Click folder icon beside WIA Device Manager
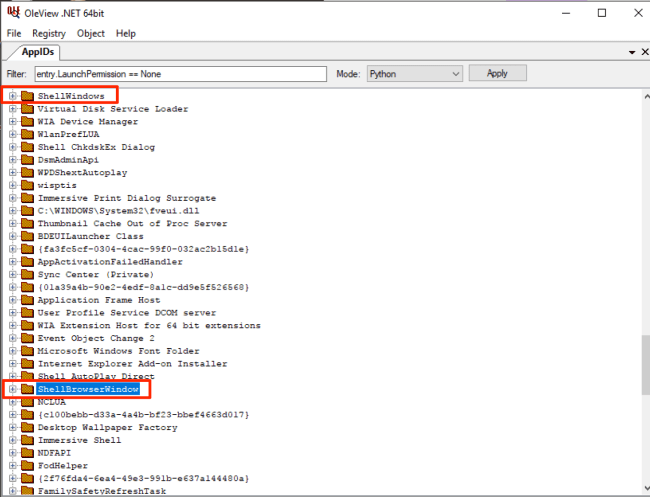Screen dimensions: 650x497 pyautogui.click(x=27, y=122)
